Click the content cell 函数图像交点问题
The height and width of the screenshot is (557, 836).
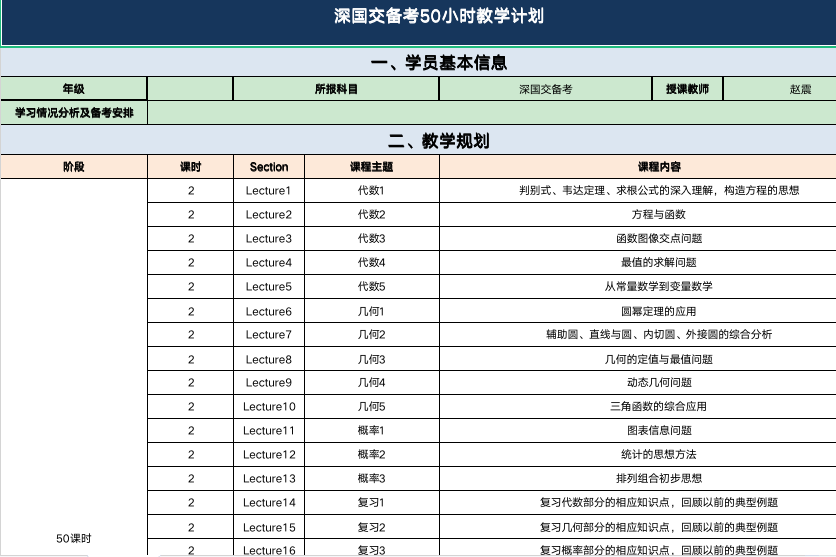(638, 238)
